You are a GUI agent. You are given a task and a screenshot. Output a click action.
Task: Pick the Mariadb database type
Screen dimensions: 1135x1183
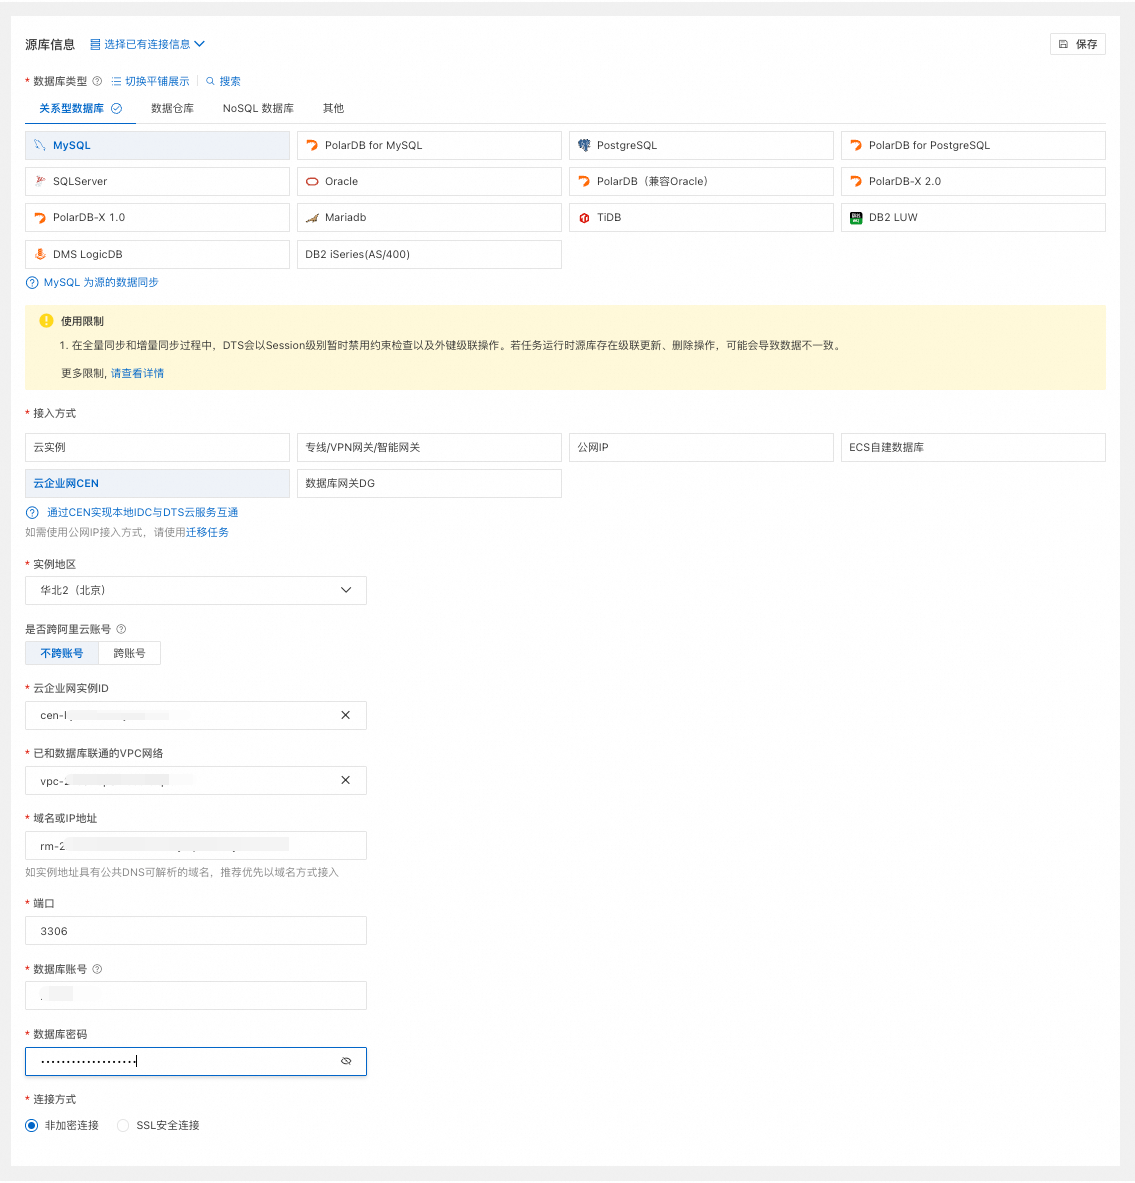429,217
